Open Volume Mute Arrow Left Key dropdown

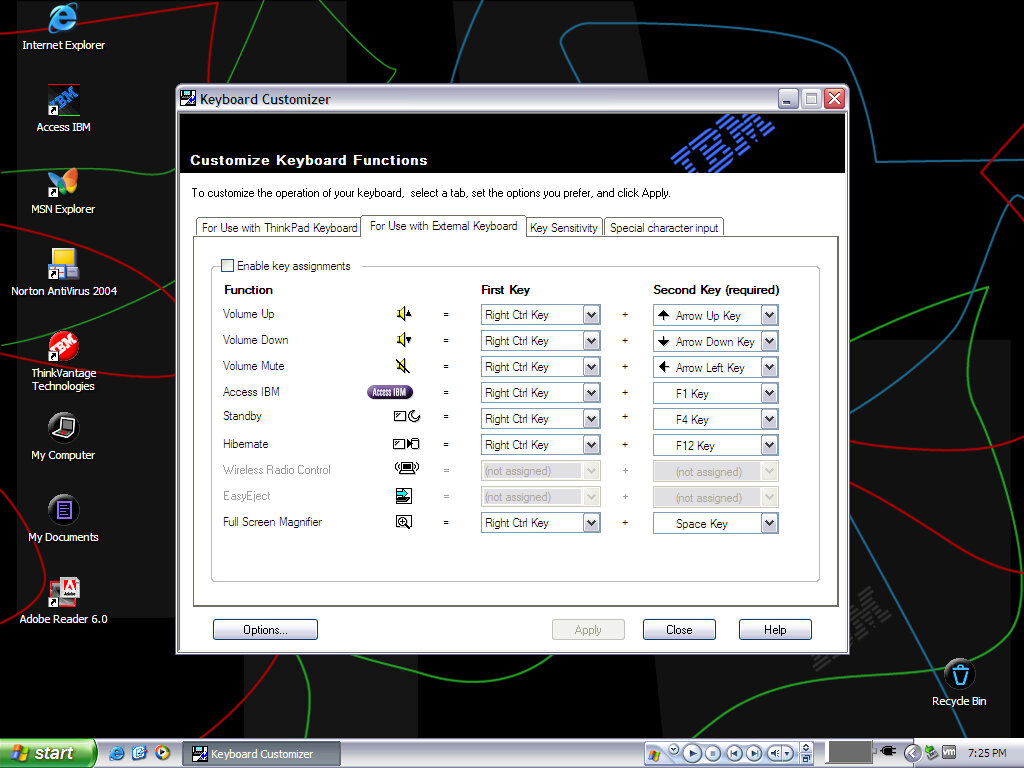point(769,367)
